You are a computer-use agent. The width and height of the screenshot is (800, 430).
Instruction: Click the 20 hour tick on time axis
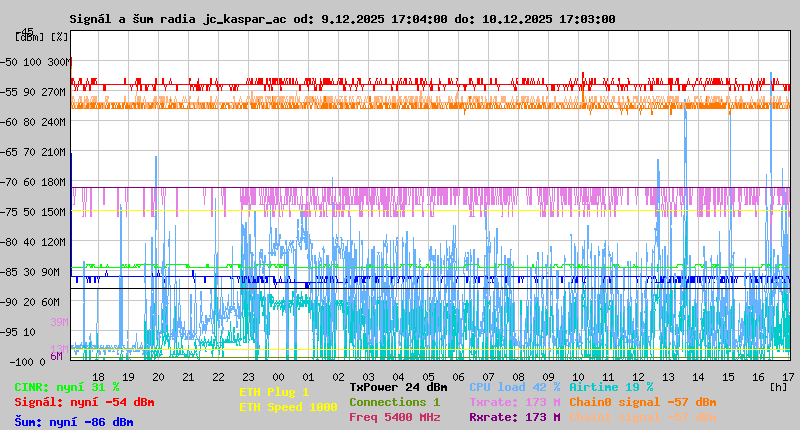point(159,377)
